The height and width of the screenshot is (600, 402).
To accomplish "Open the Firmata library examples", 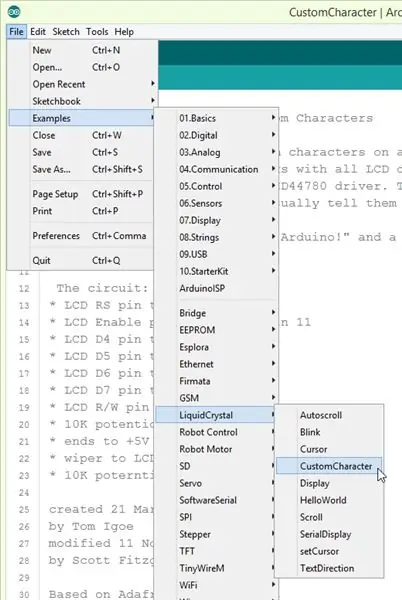I will click(216, 381).
